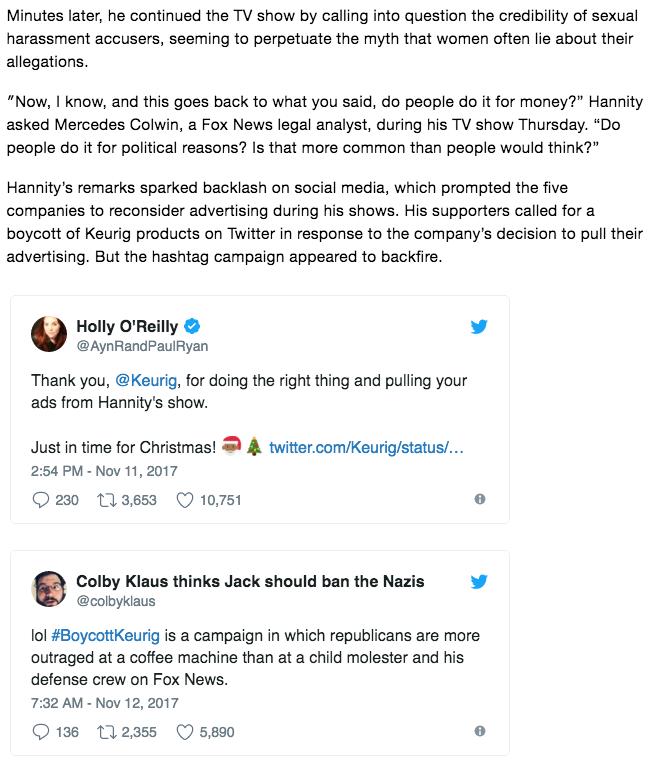Follow the twitter.com/Keurig/status link

[366, 447]
